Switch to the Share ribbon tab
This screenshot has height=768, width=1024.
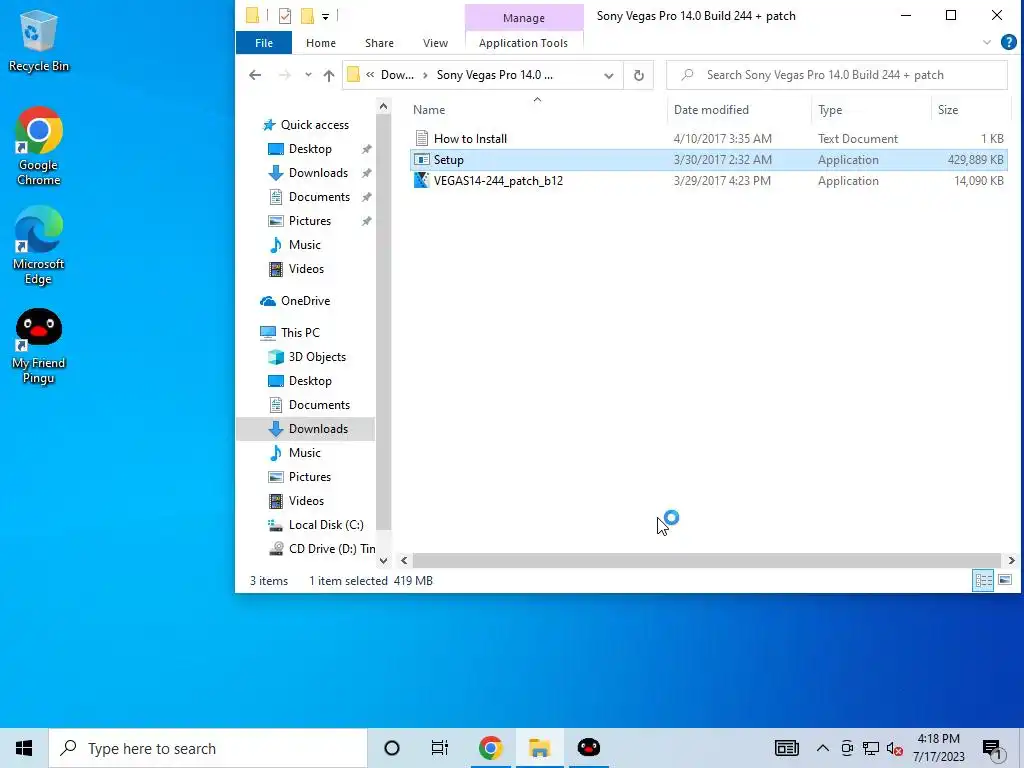[x=379, y=43]
